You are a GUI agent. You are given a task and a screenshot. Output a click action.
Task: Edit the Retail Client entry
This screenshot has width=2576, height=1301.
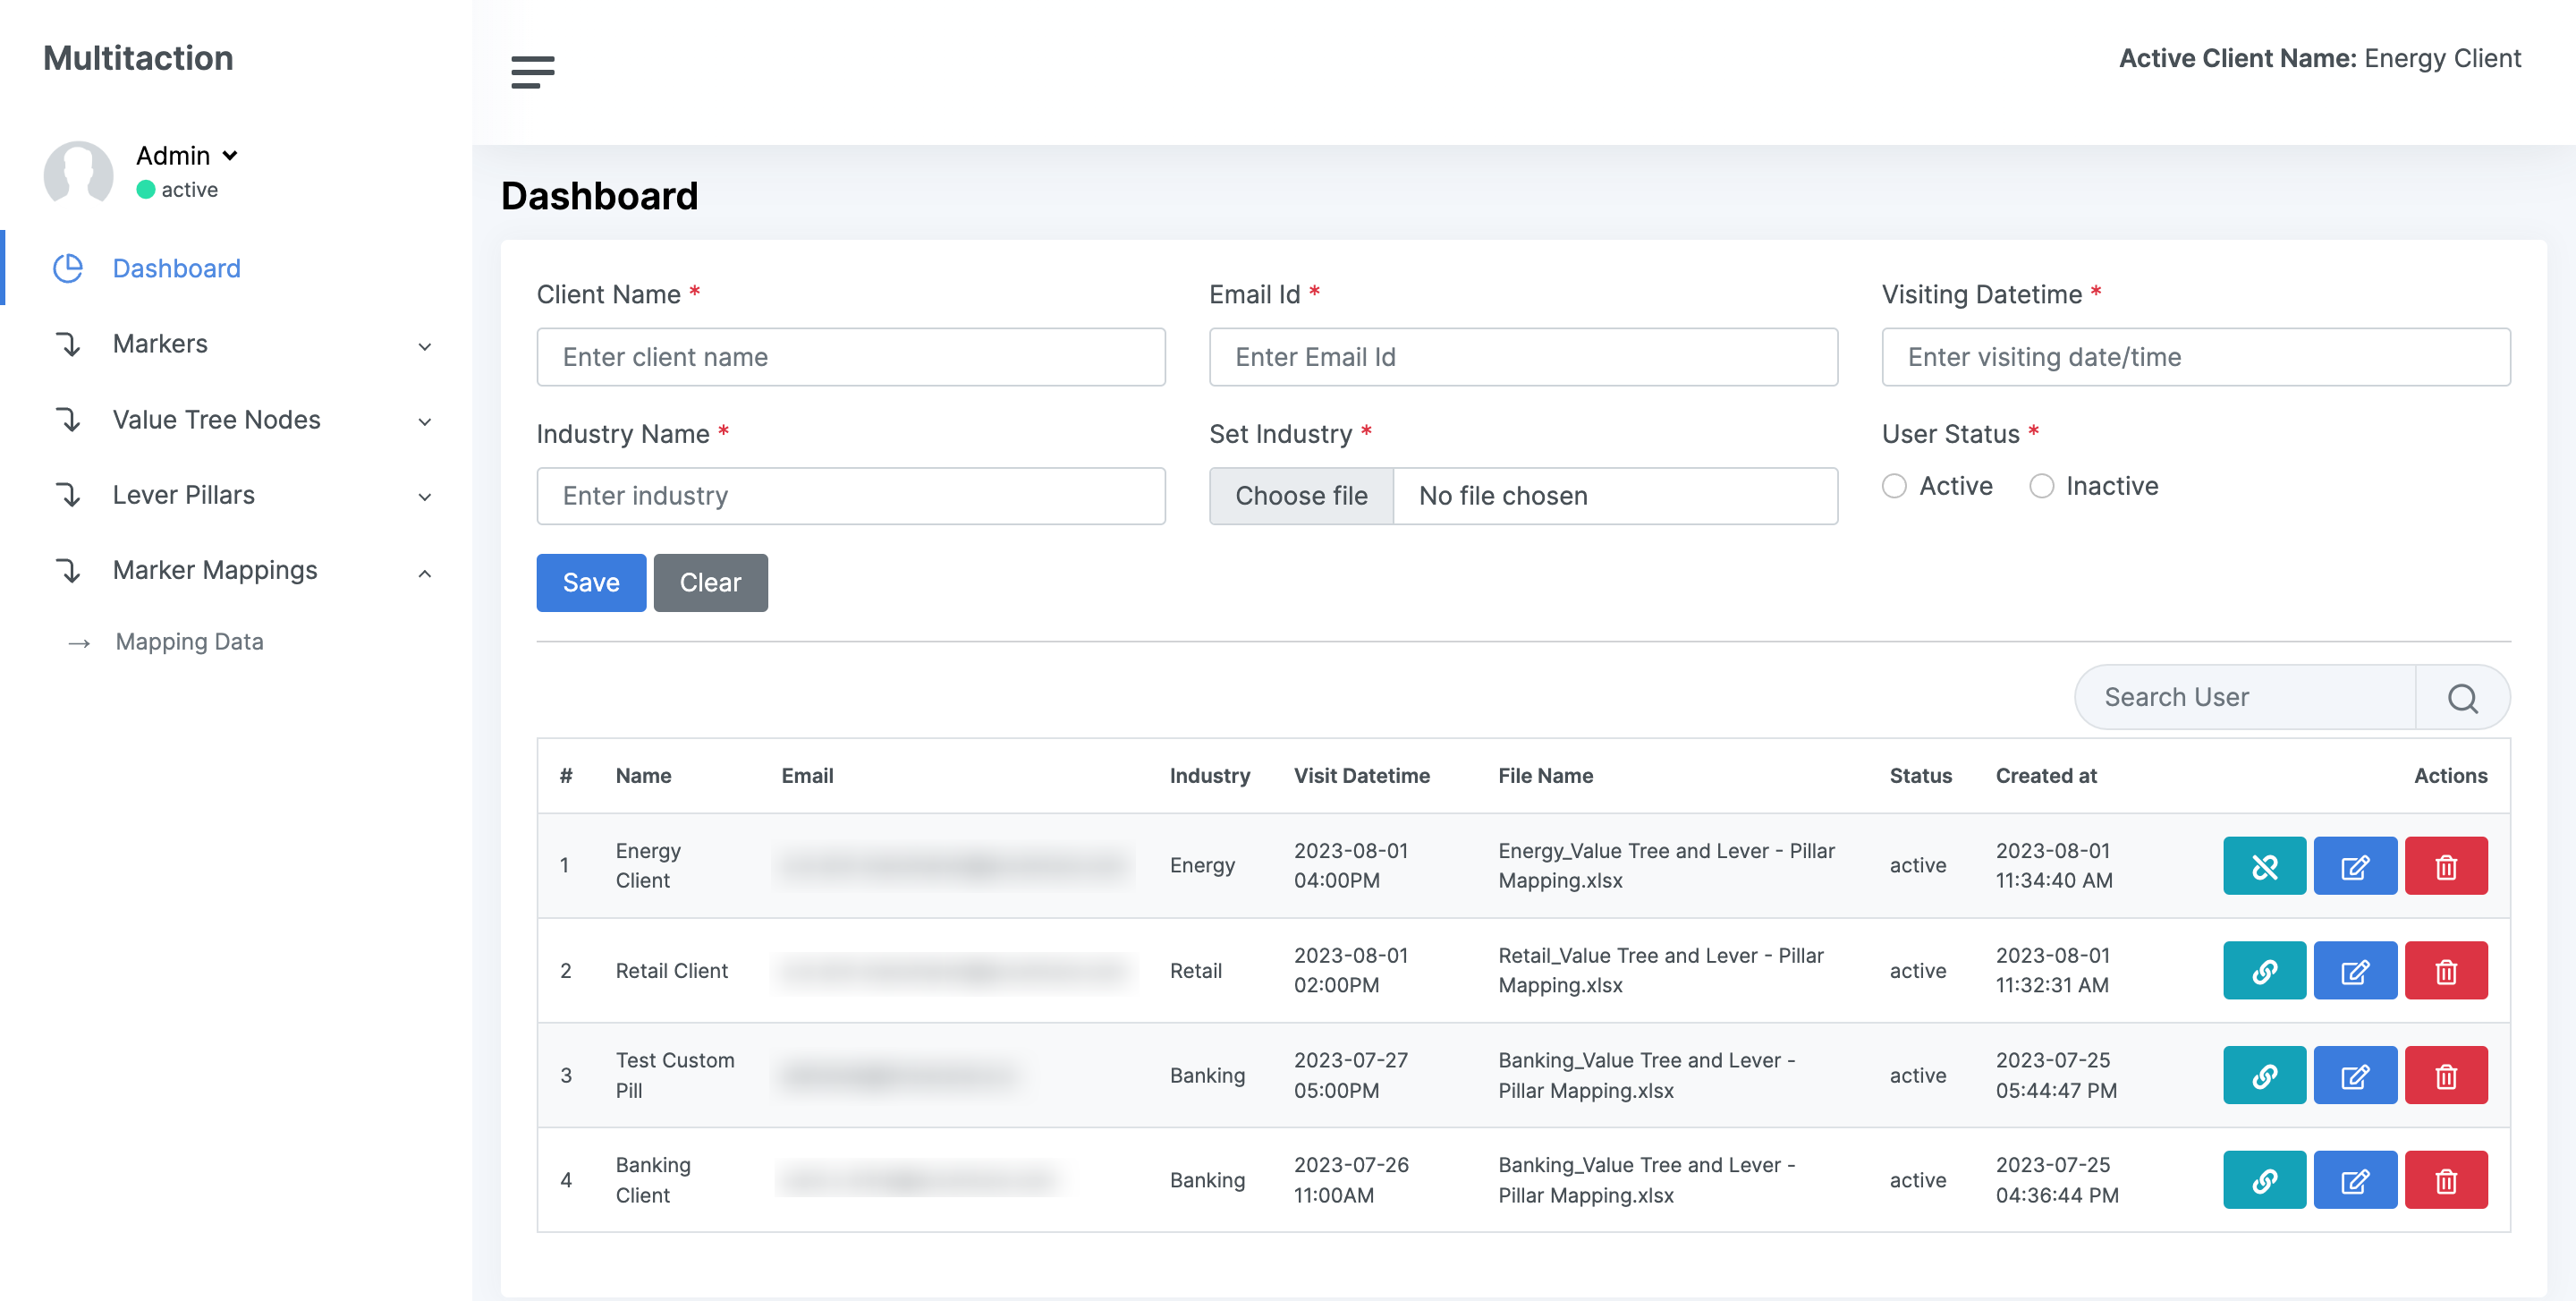(2355, 970)
